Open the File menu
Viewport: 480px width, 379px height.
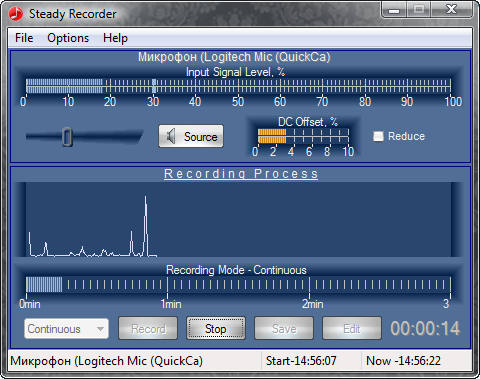click(x=24, y=38)
